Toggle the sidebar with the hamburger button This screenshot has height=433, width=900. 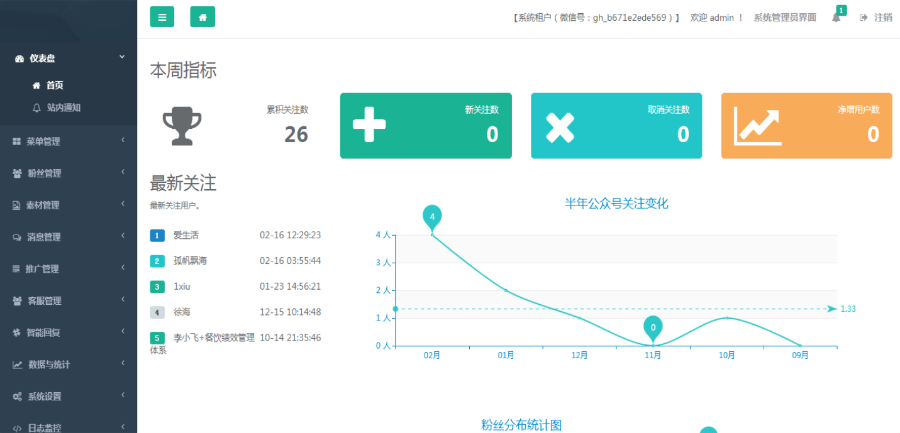[162, 17]
